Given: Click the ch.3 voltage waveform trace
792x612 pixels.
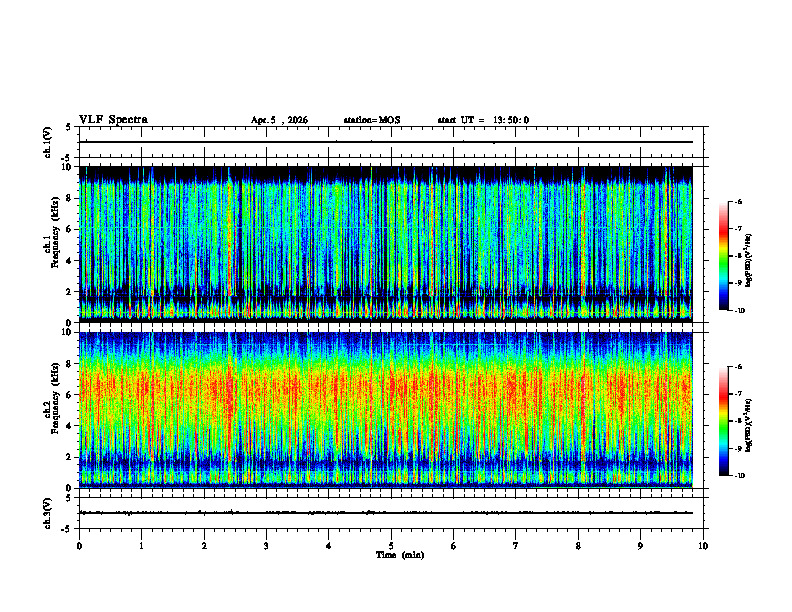Looking at the screenshot, I should tap(386, 513).
